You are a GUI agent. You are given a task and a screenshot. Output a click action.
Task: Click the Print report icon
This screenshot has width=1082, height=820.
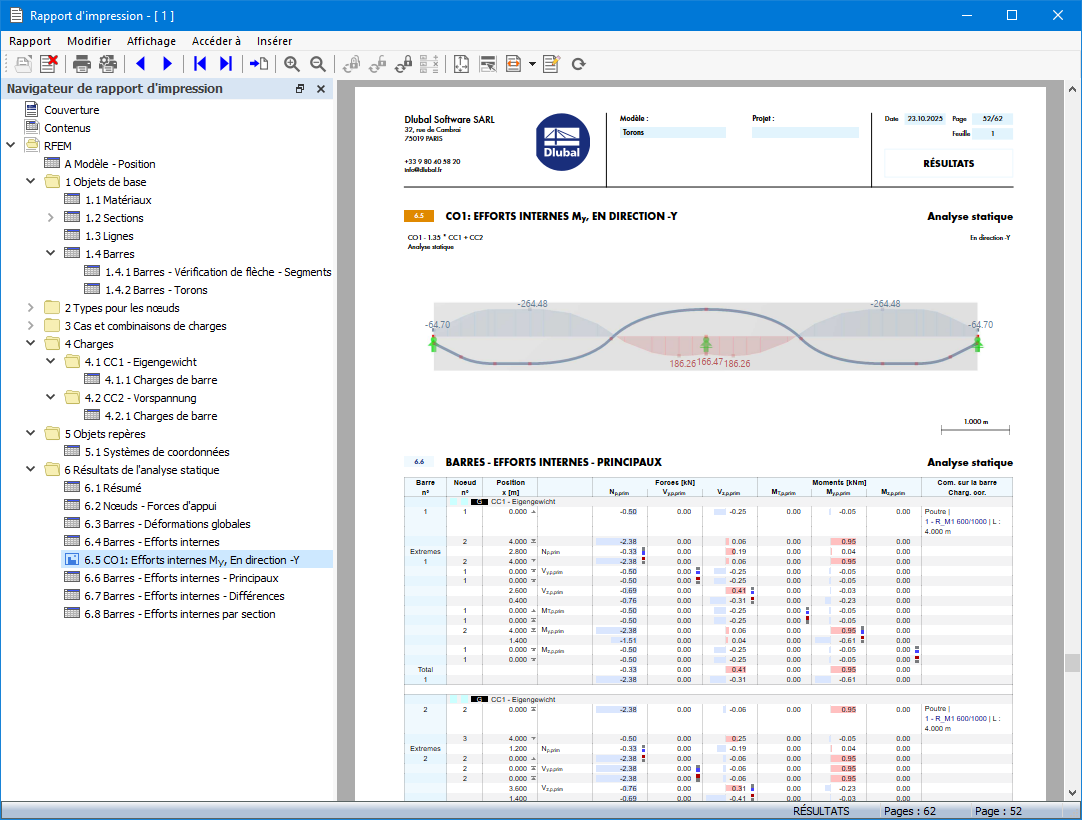pos(82,64)
